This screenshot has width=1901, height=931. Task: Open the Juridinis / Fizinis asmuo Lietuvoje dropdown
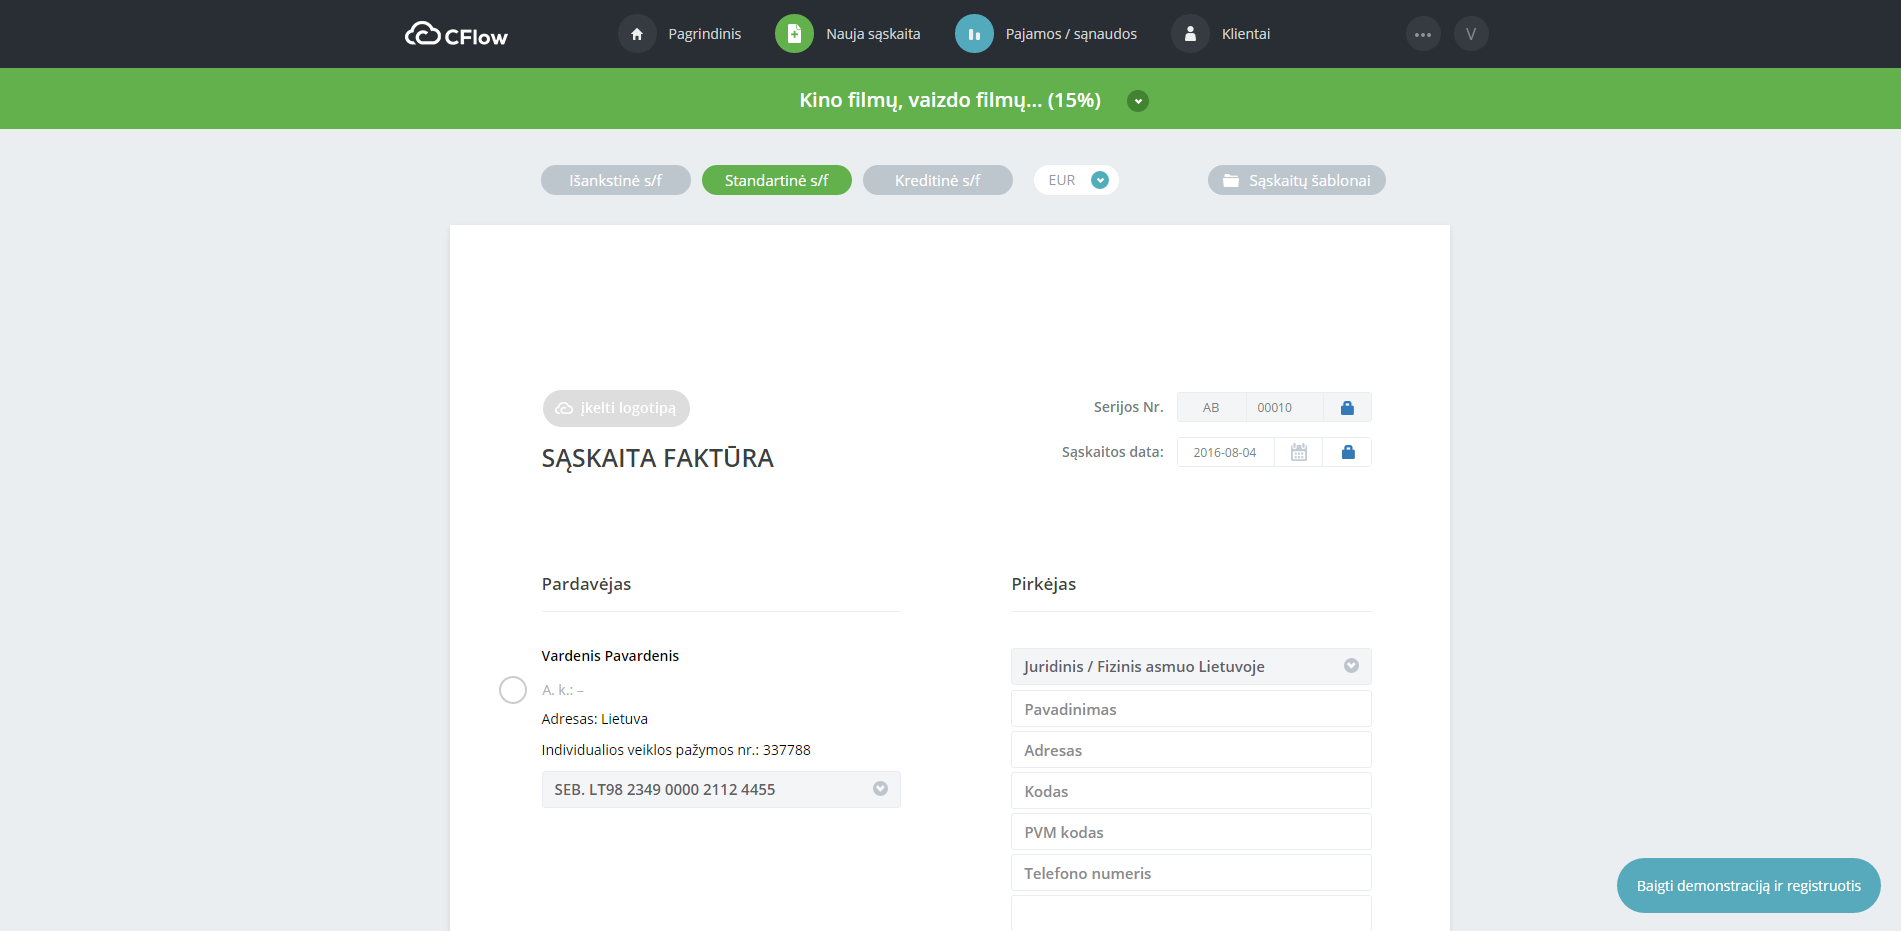[x=1191, y=666]
